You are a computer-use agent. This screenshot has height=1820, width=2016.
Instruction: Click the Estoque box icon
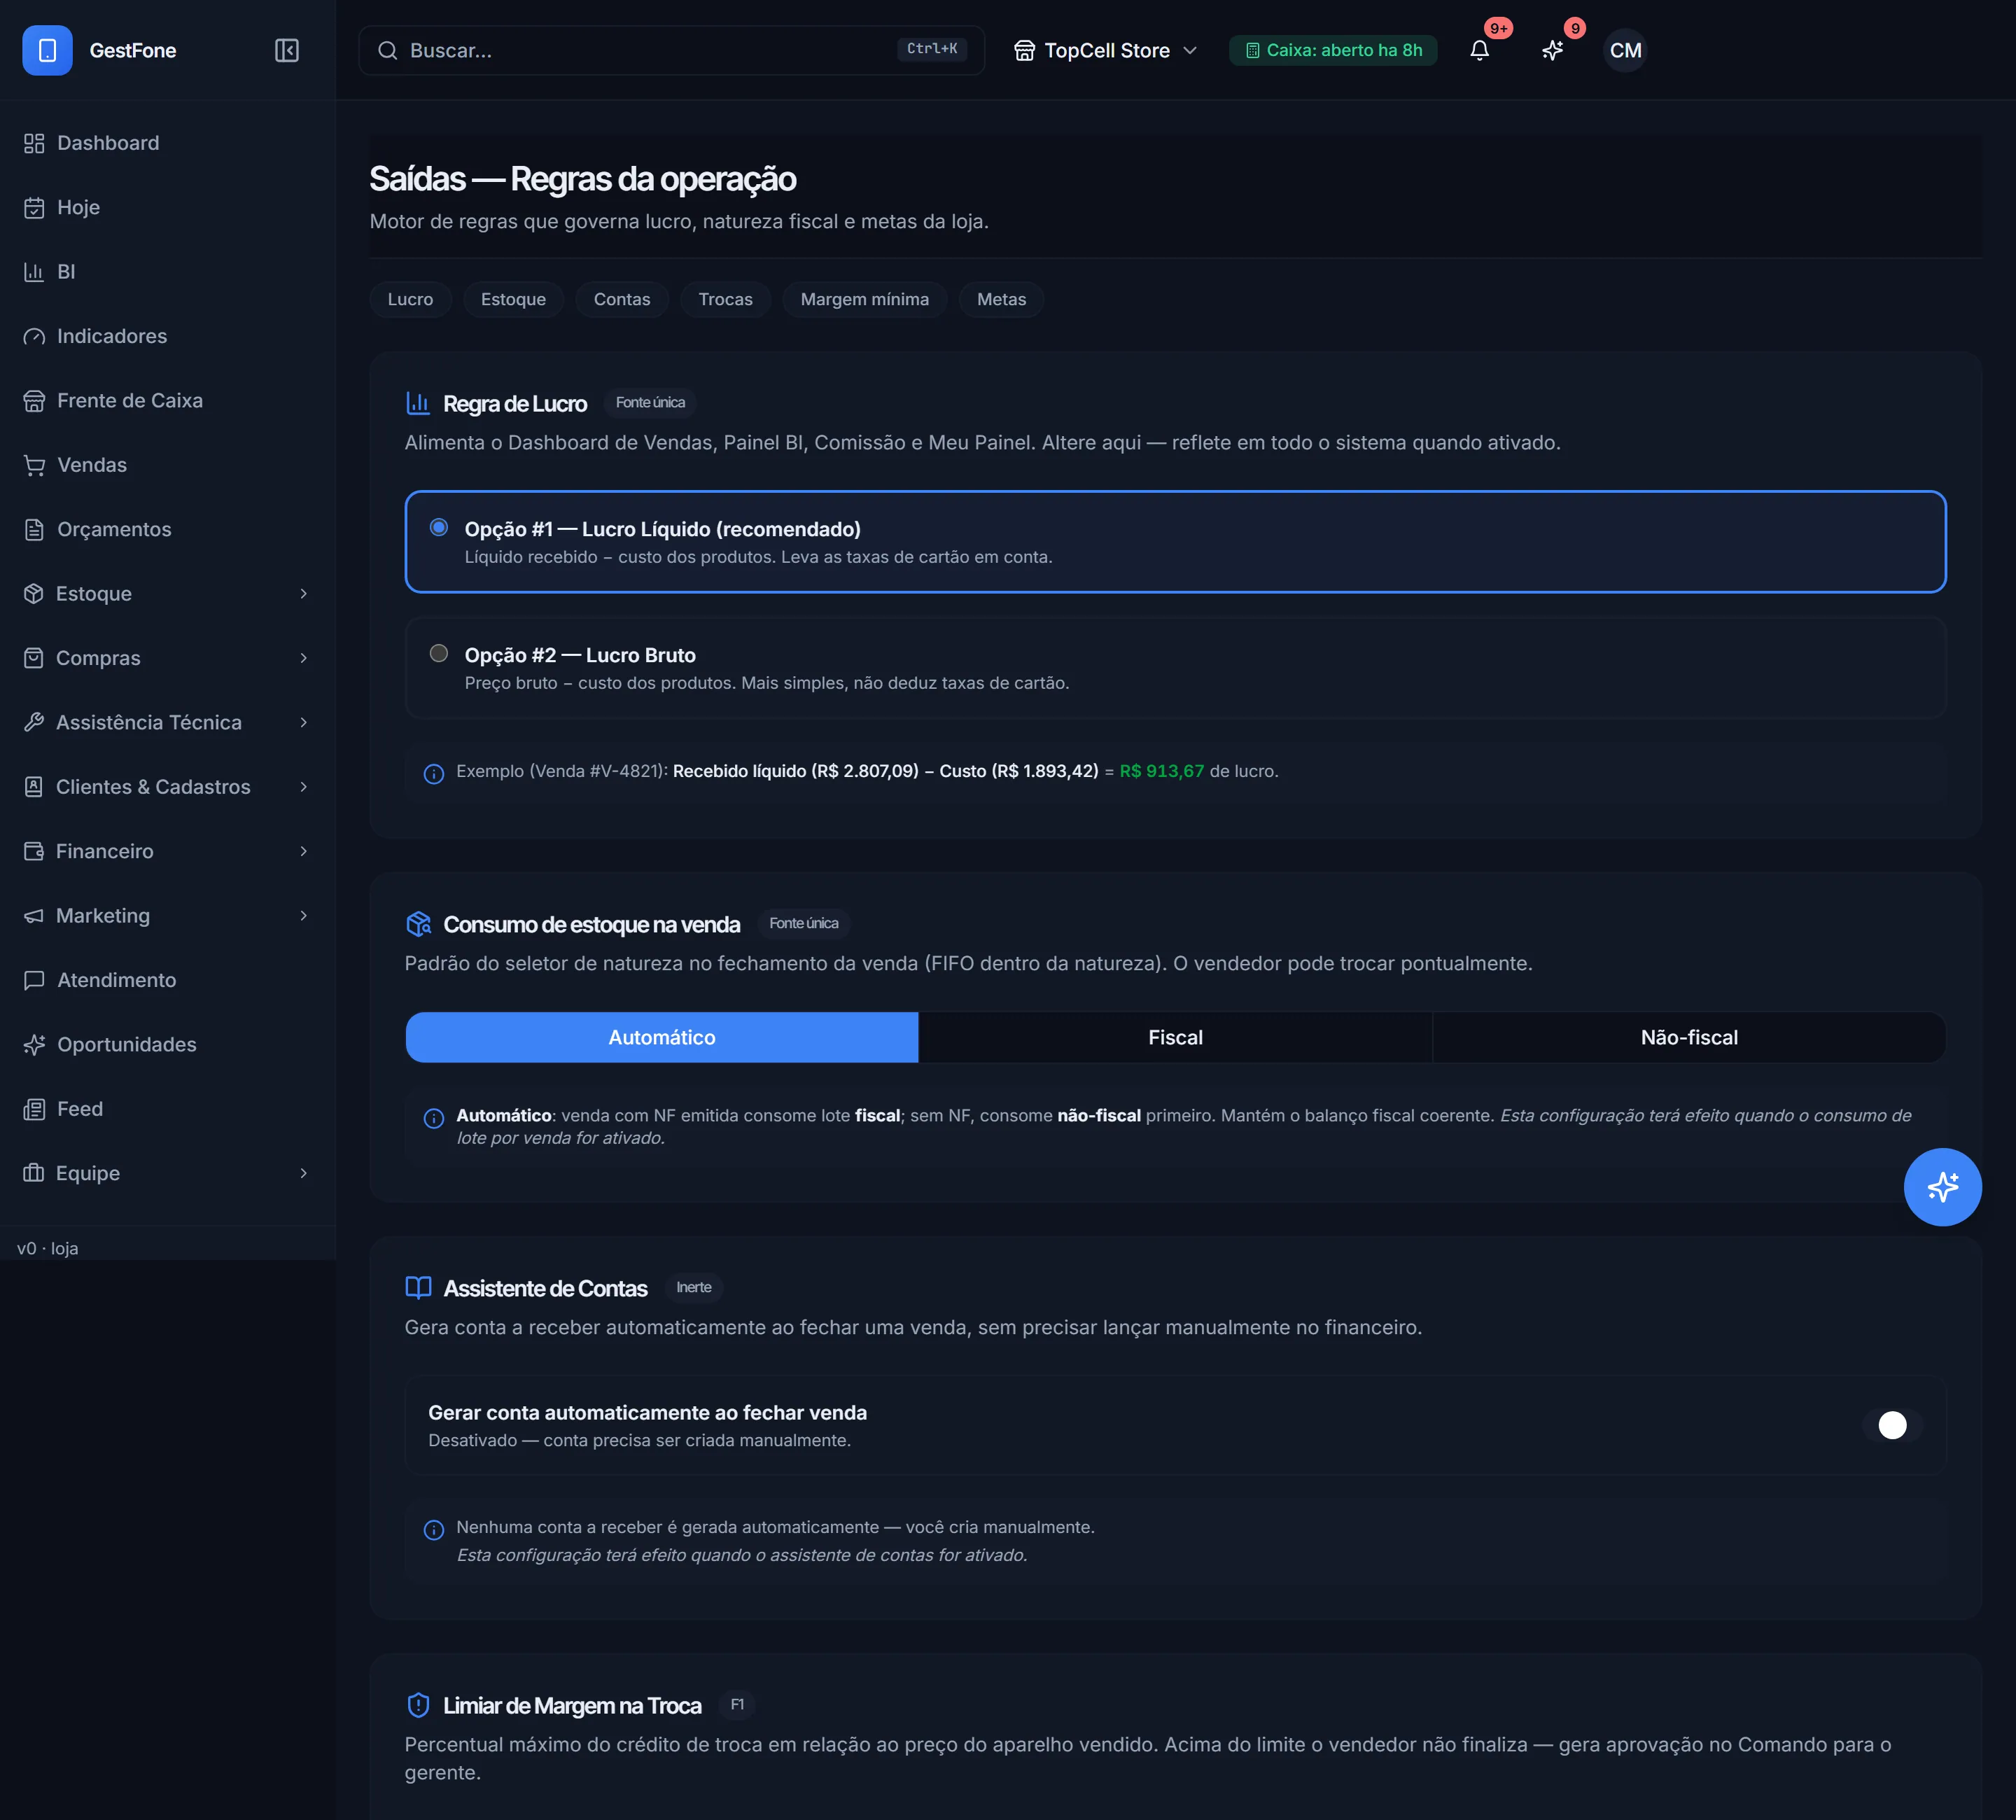point(34,594)
